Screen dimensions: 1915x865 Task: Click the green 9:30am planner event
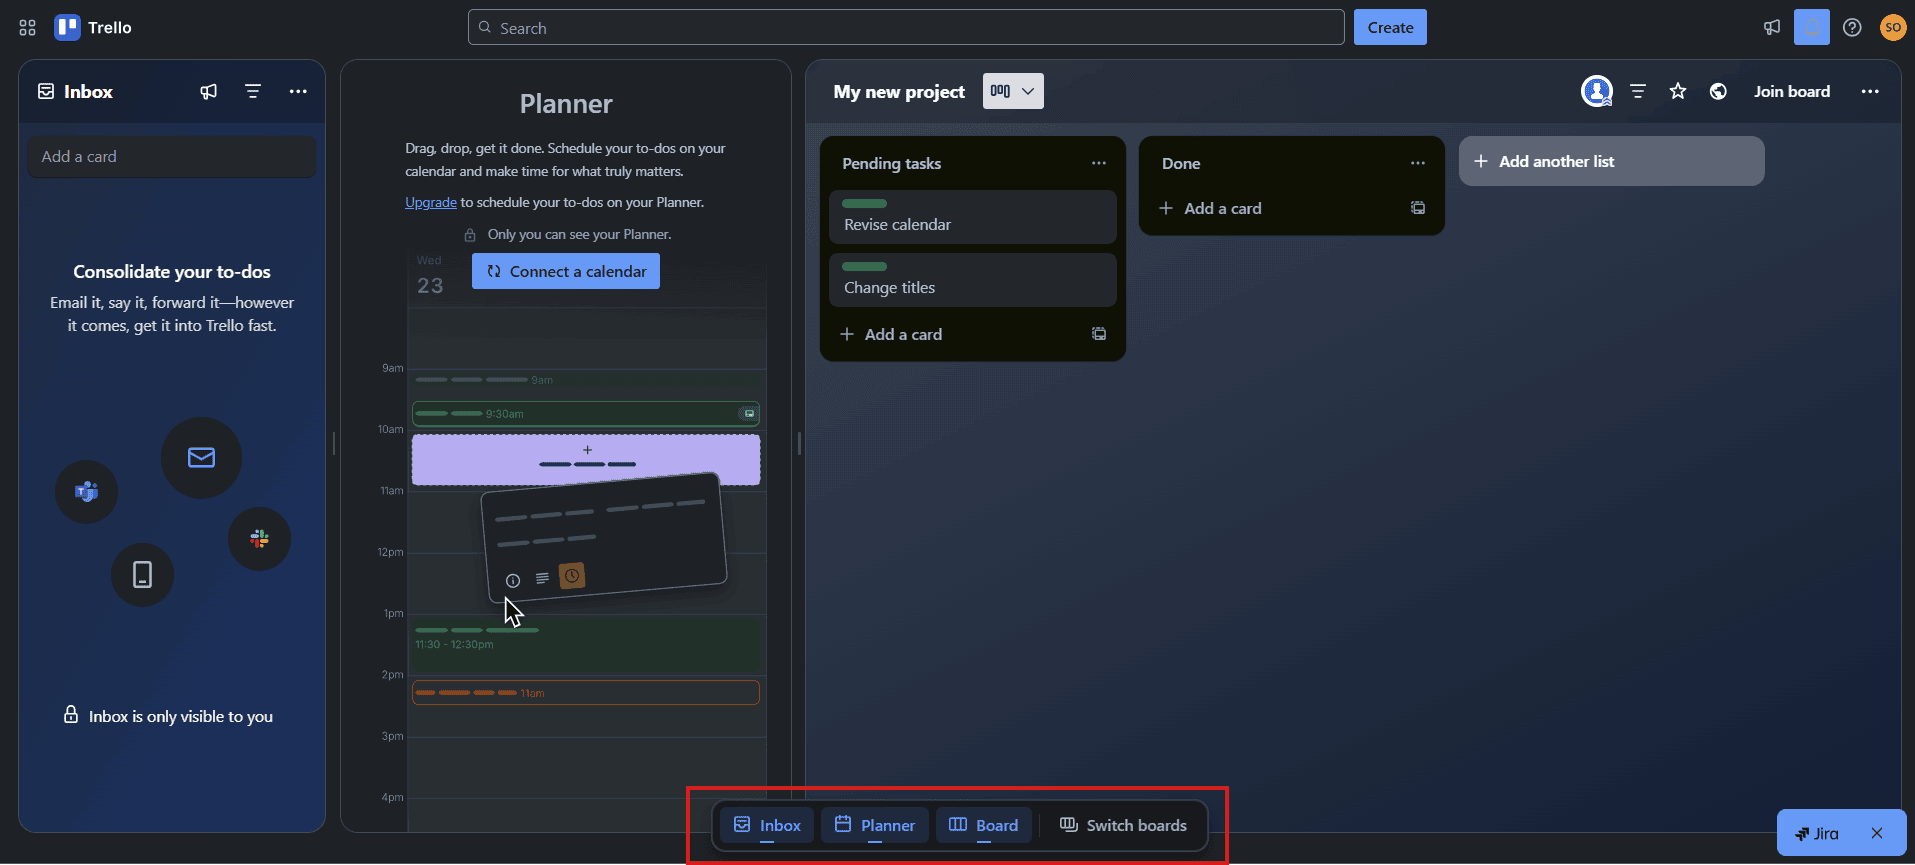click(x=586, y=413)
